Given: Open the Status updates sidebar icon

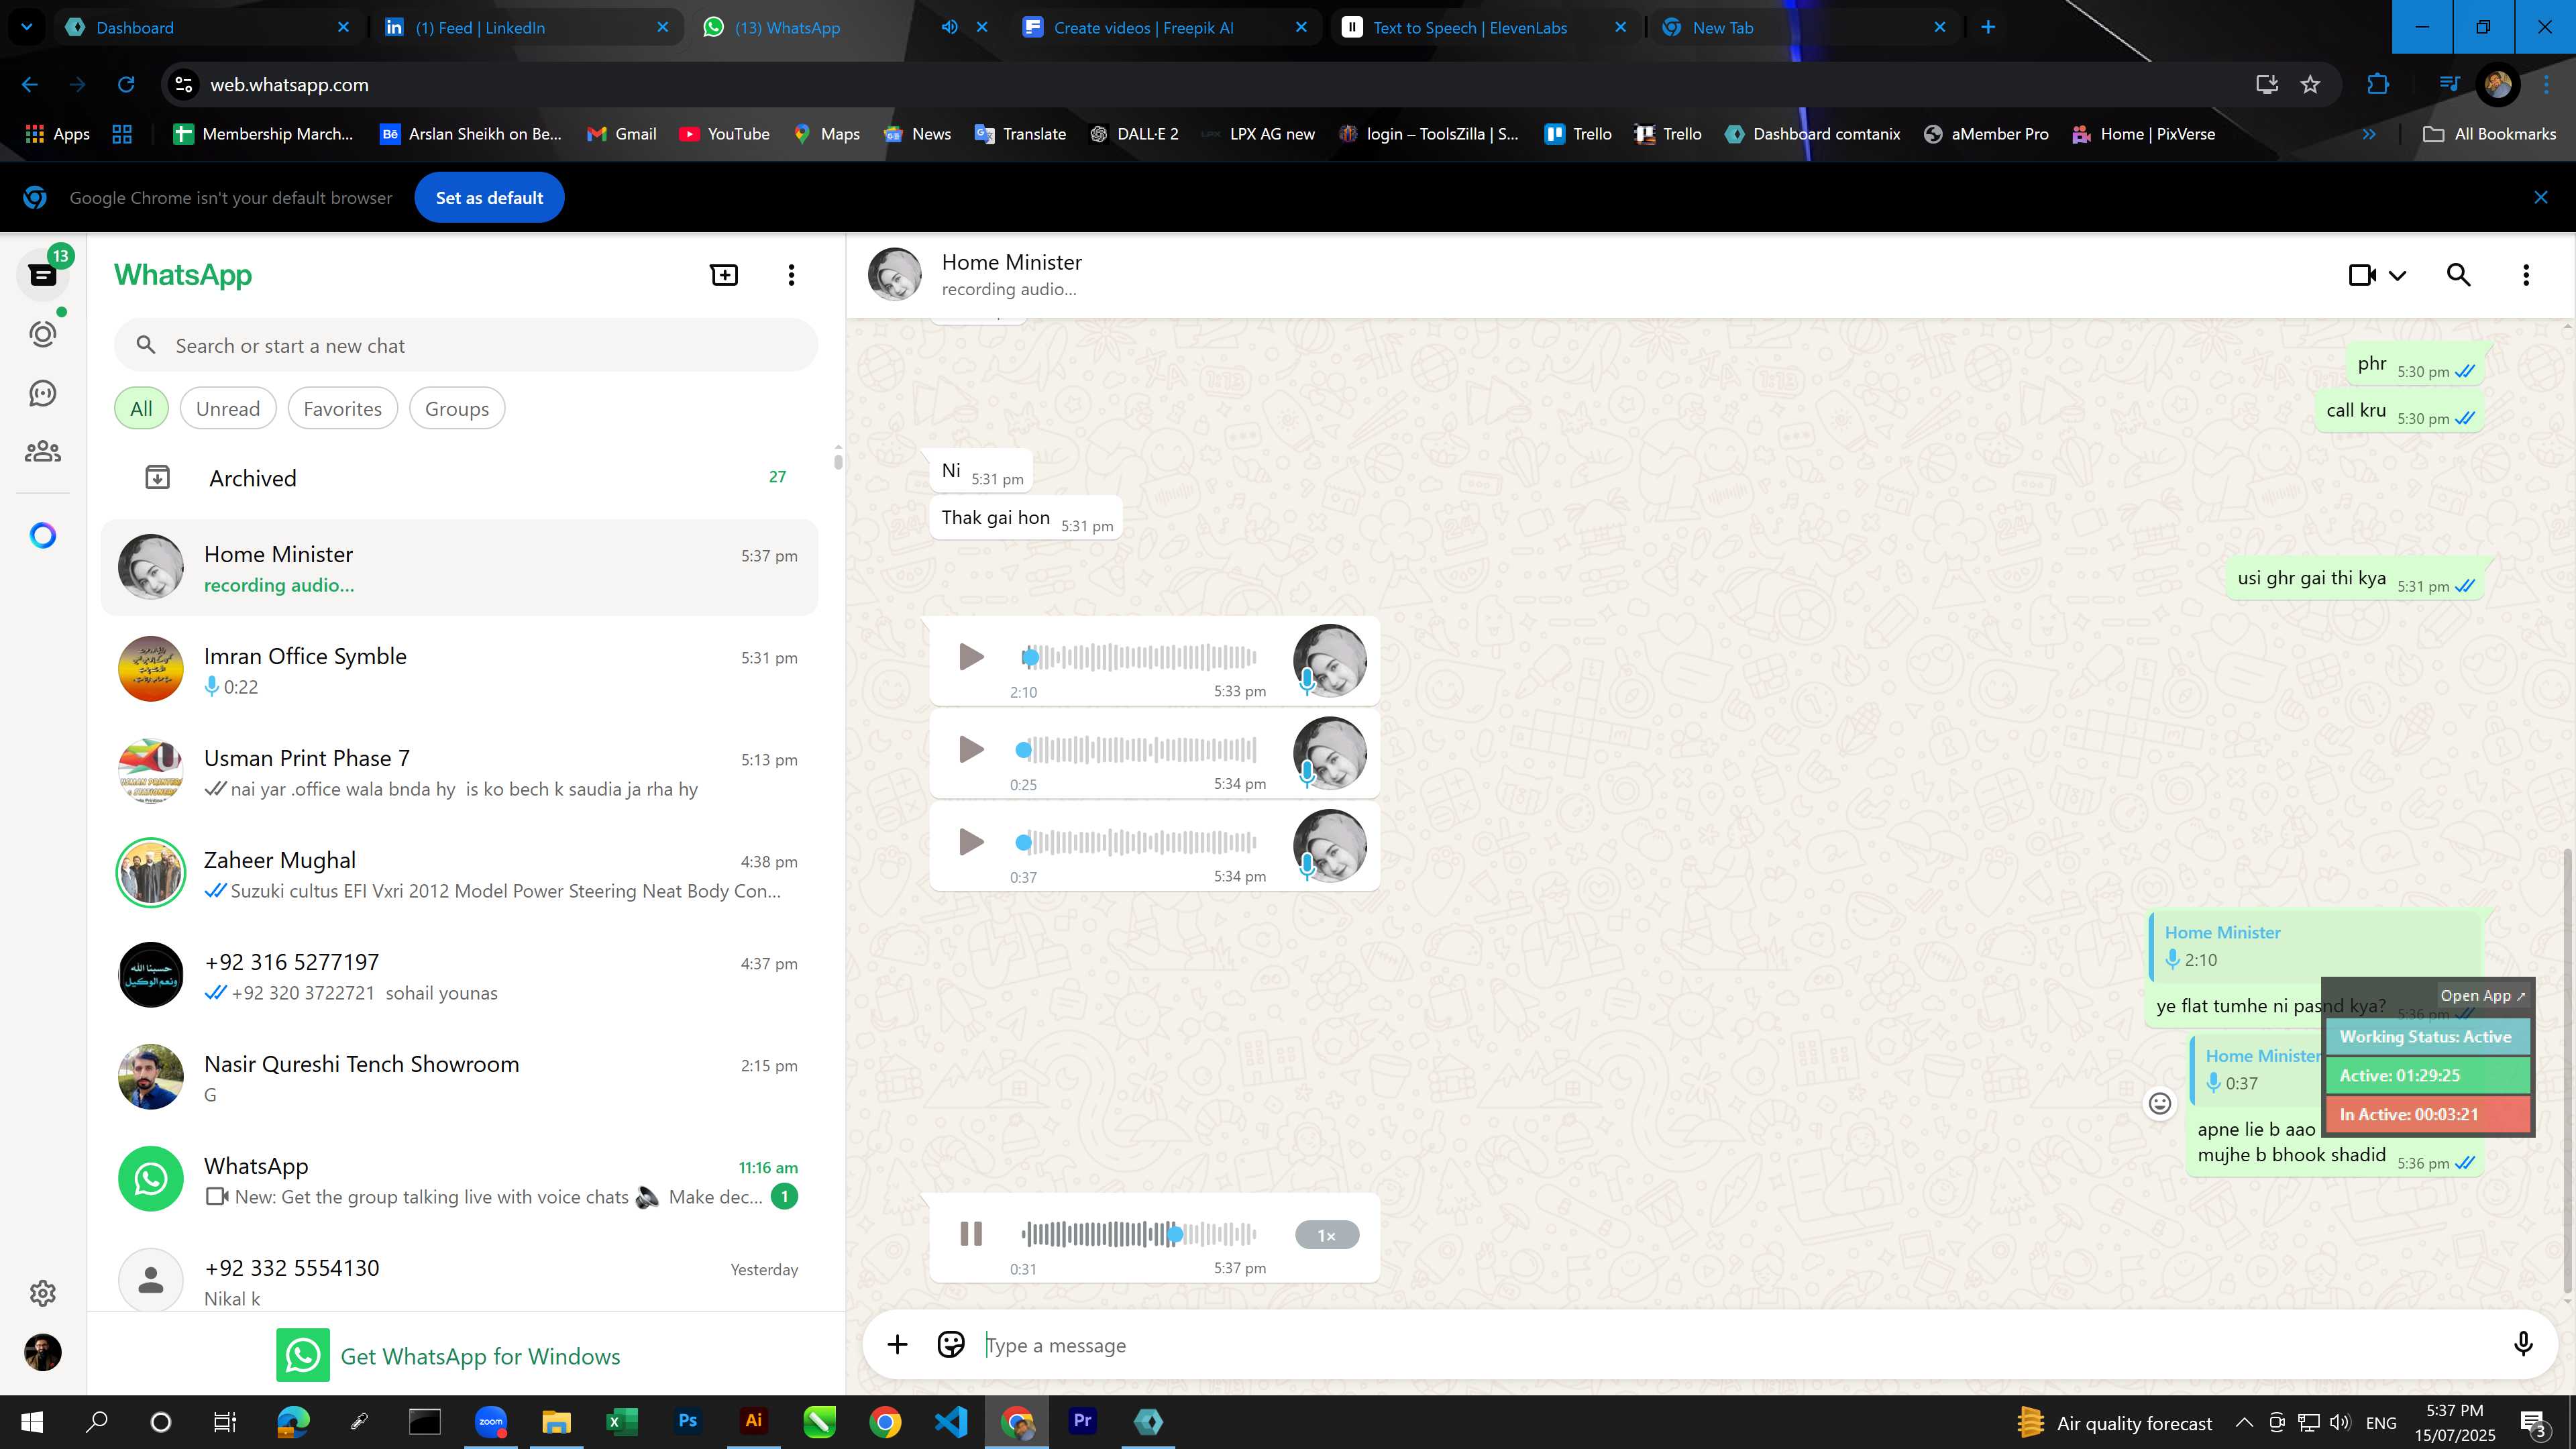Looking at the screenshot, I should tap(43, 333).
